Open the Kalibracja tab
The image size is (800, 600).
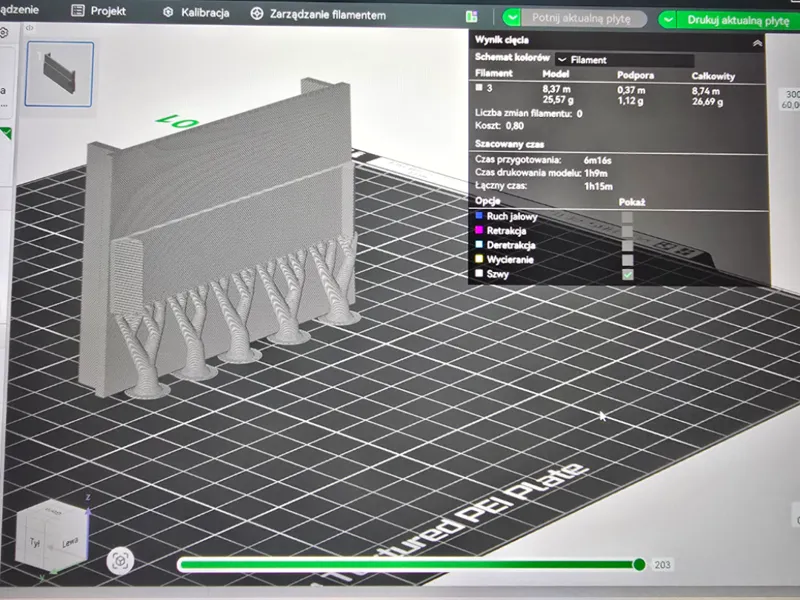coord(196,13)
